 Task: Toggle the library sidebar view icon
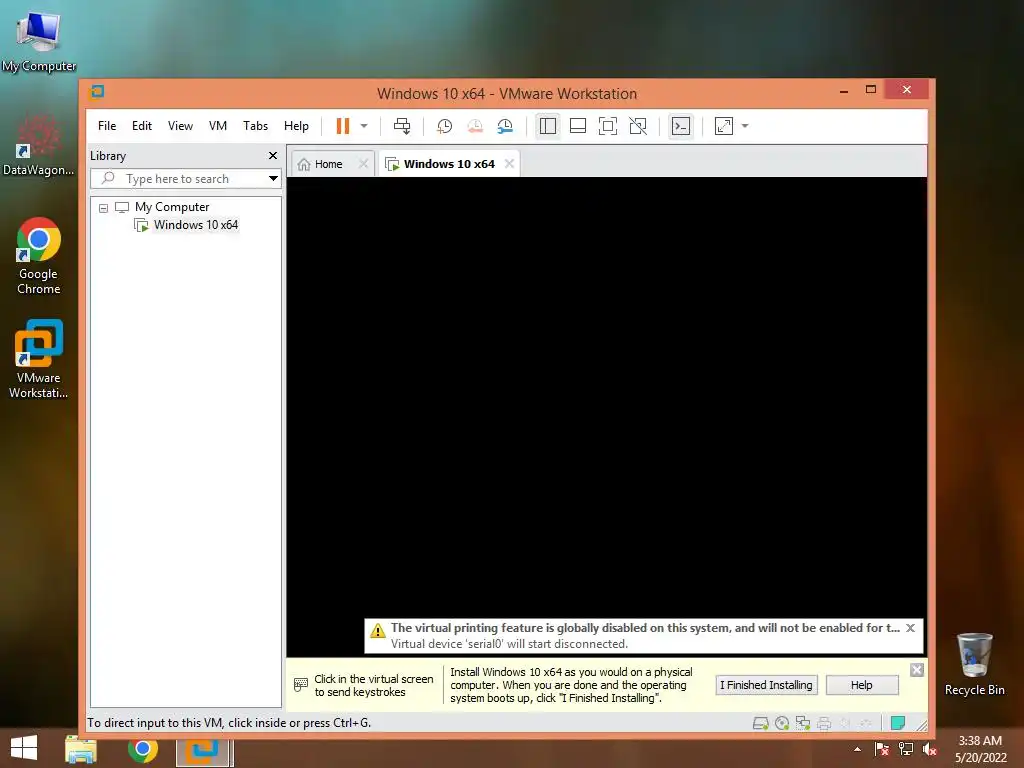[x=548, y=126]
